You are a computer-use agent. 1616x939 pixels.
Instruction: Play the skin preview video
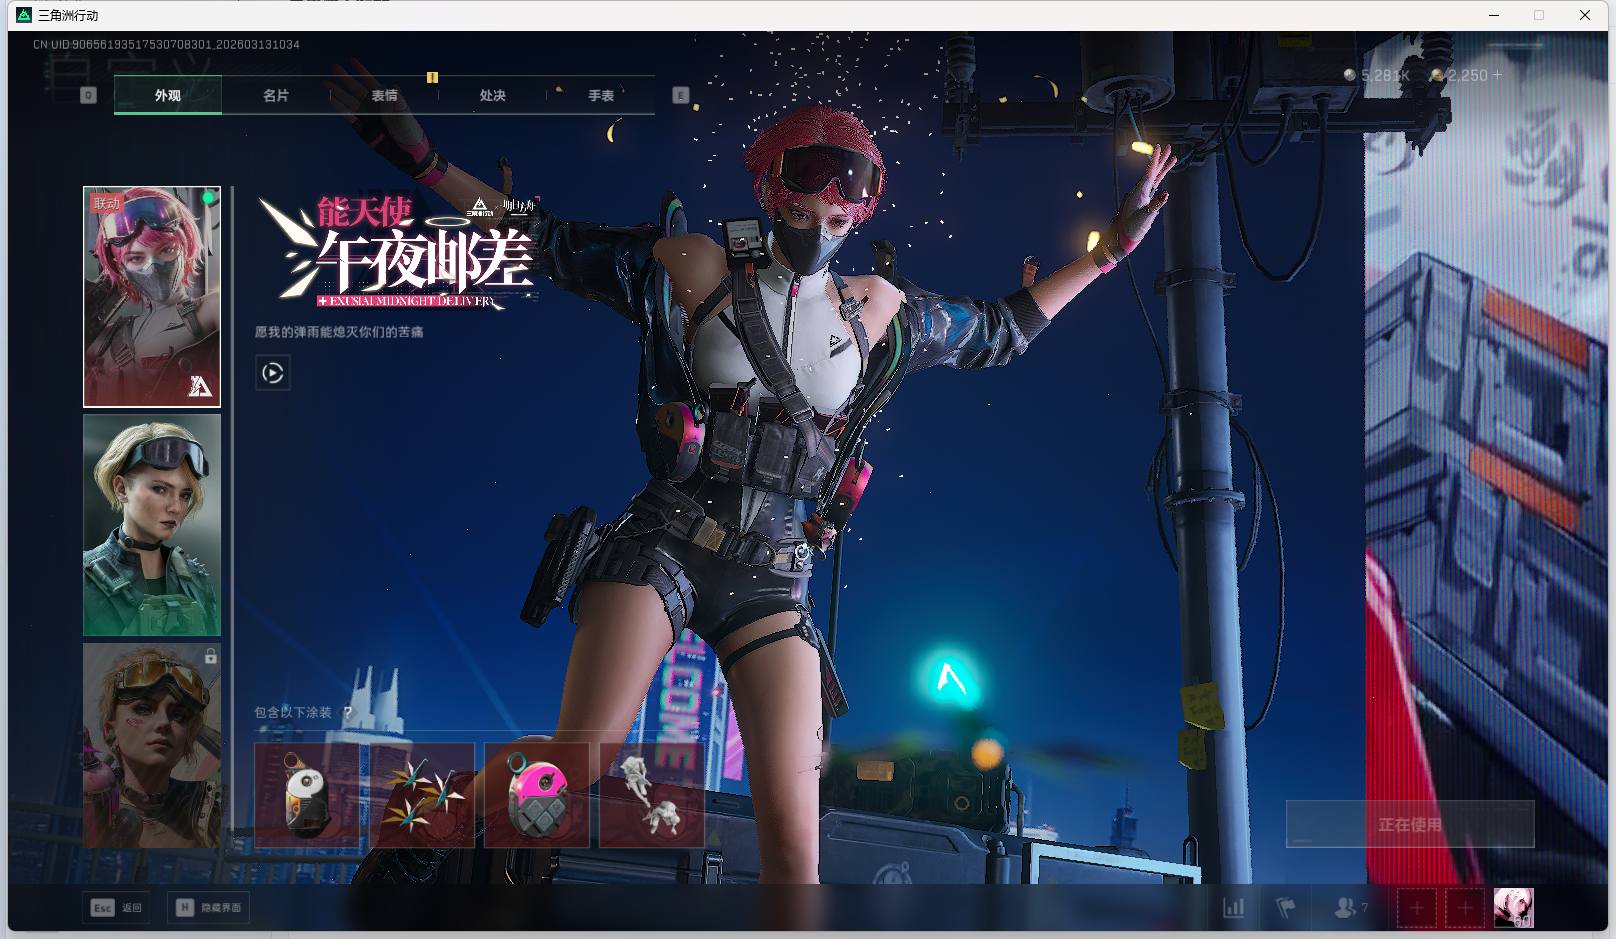[273, 373]
